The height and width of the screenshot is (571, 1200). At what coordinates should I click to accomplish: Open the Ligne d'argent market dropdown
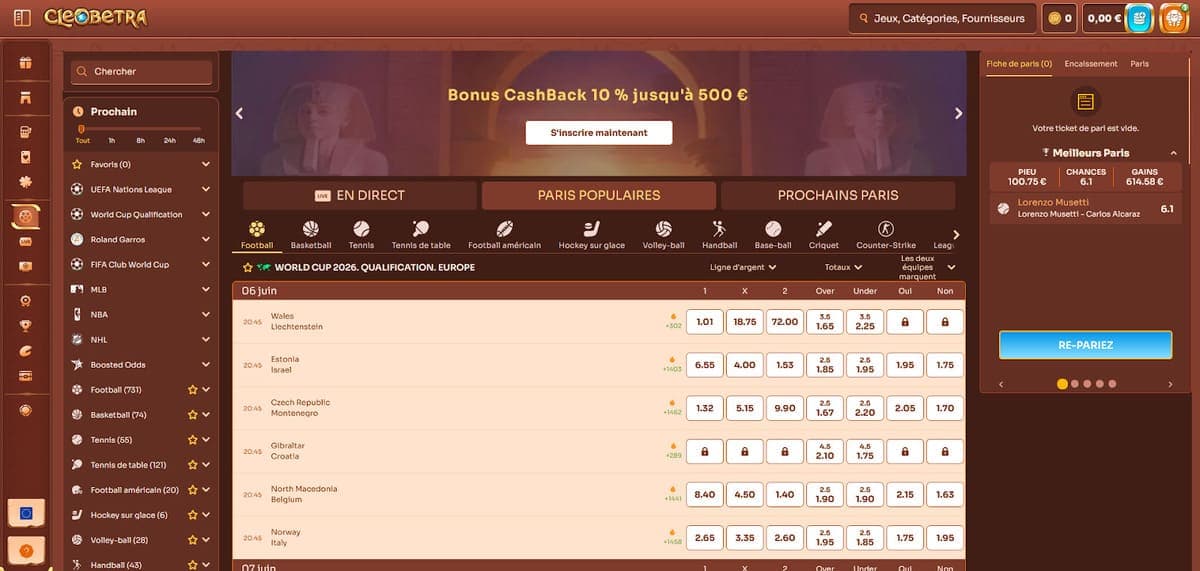743,267
